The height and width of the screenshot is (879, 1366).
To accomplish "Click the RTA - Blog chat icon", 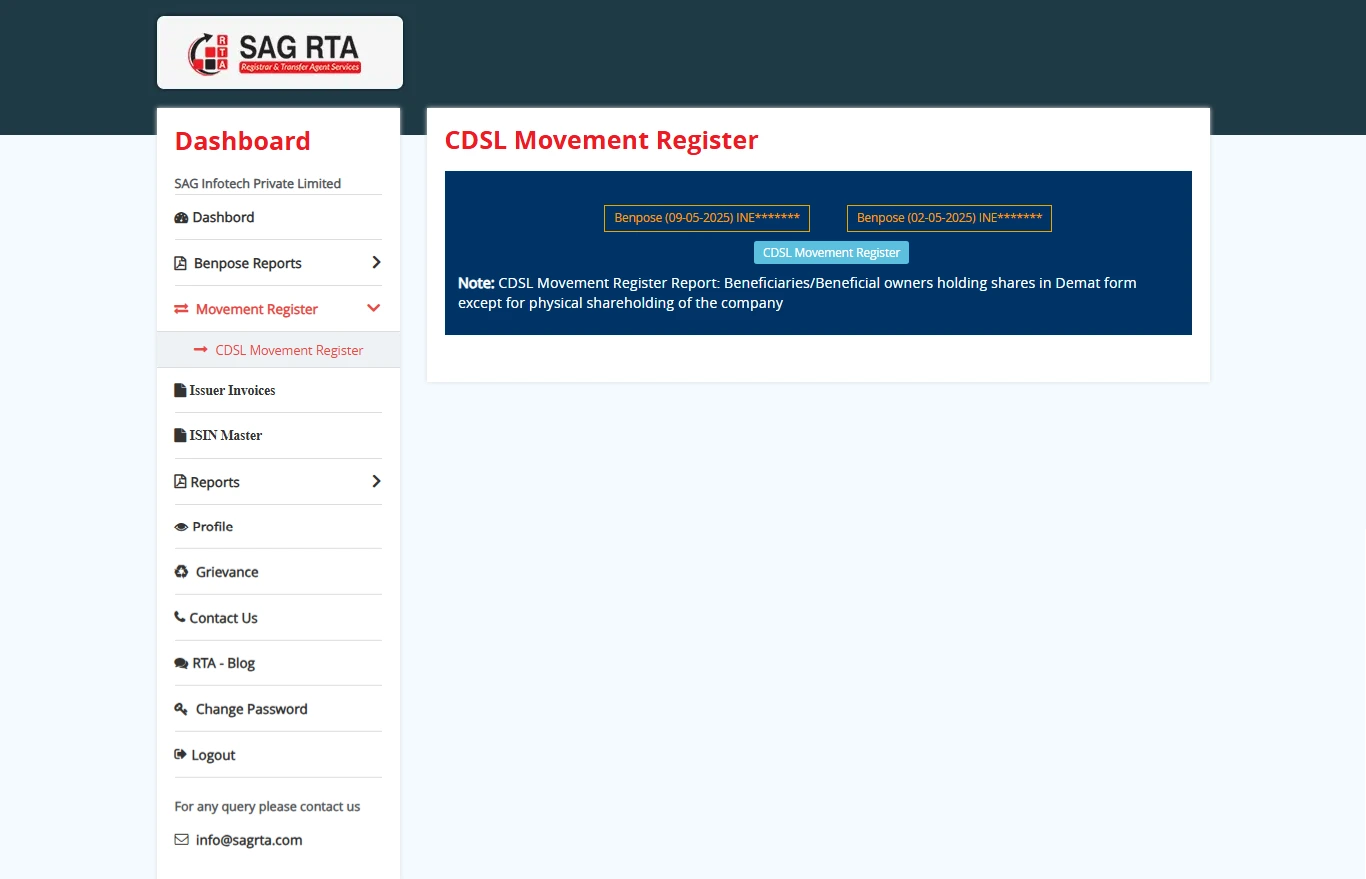I will [x=181, y=664].
